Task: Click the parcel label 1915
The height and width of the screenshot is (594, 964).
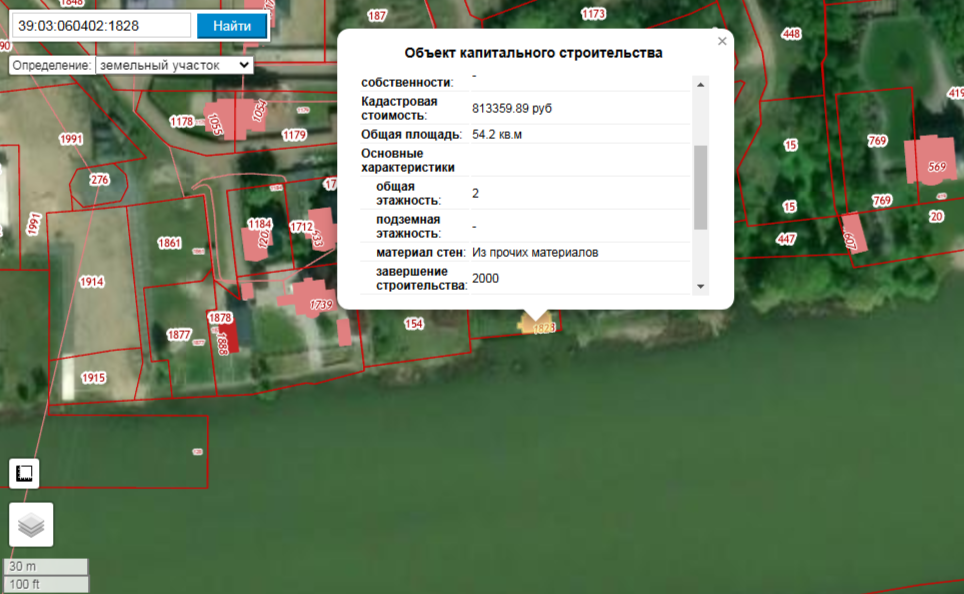Action: coord(92,377)
